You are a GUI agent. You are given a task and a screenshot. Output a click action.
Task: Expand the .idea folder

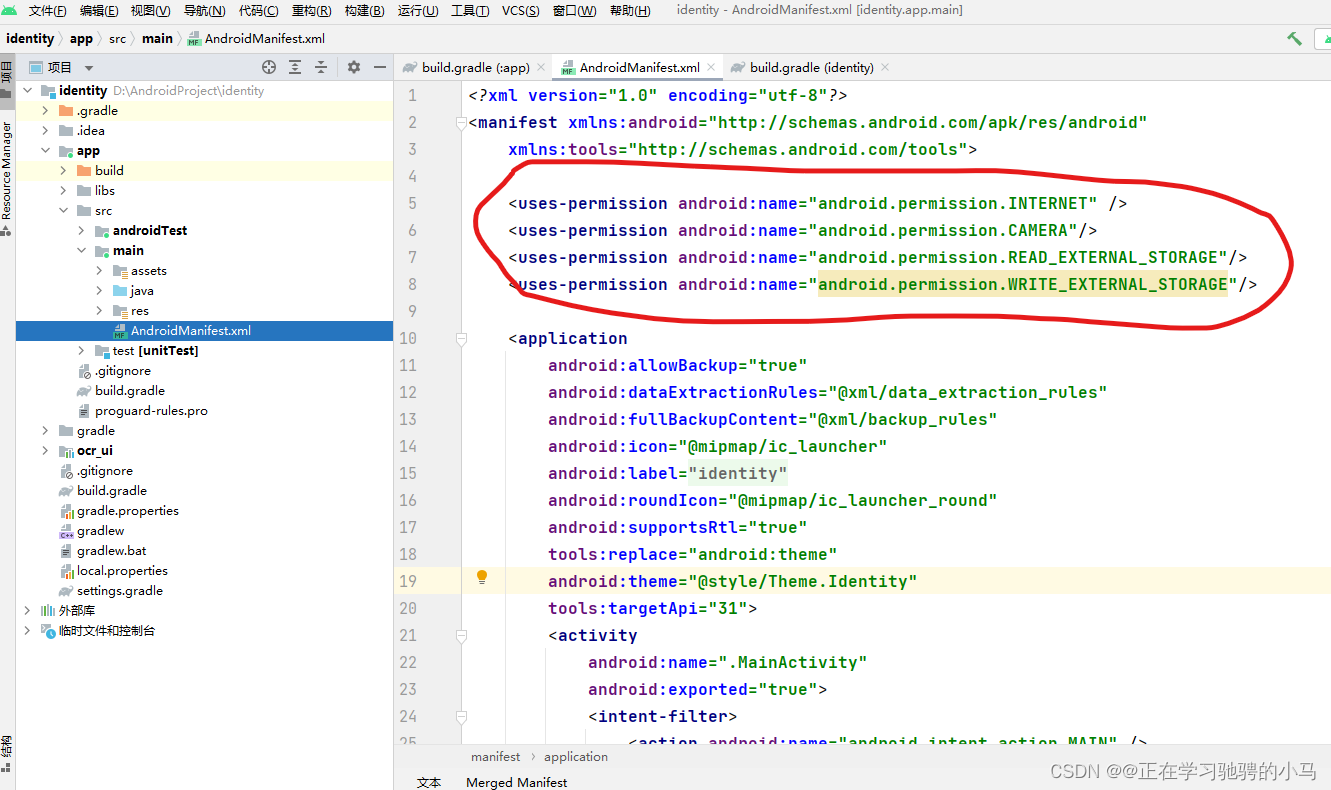(x=45, y=131)
